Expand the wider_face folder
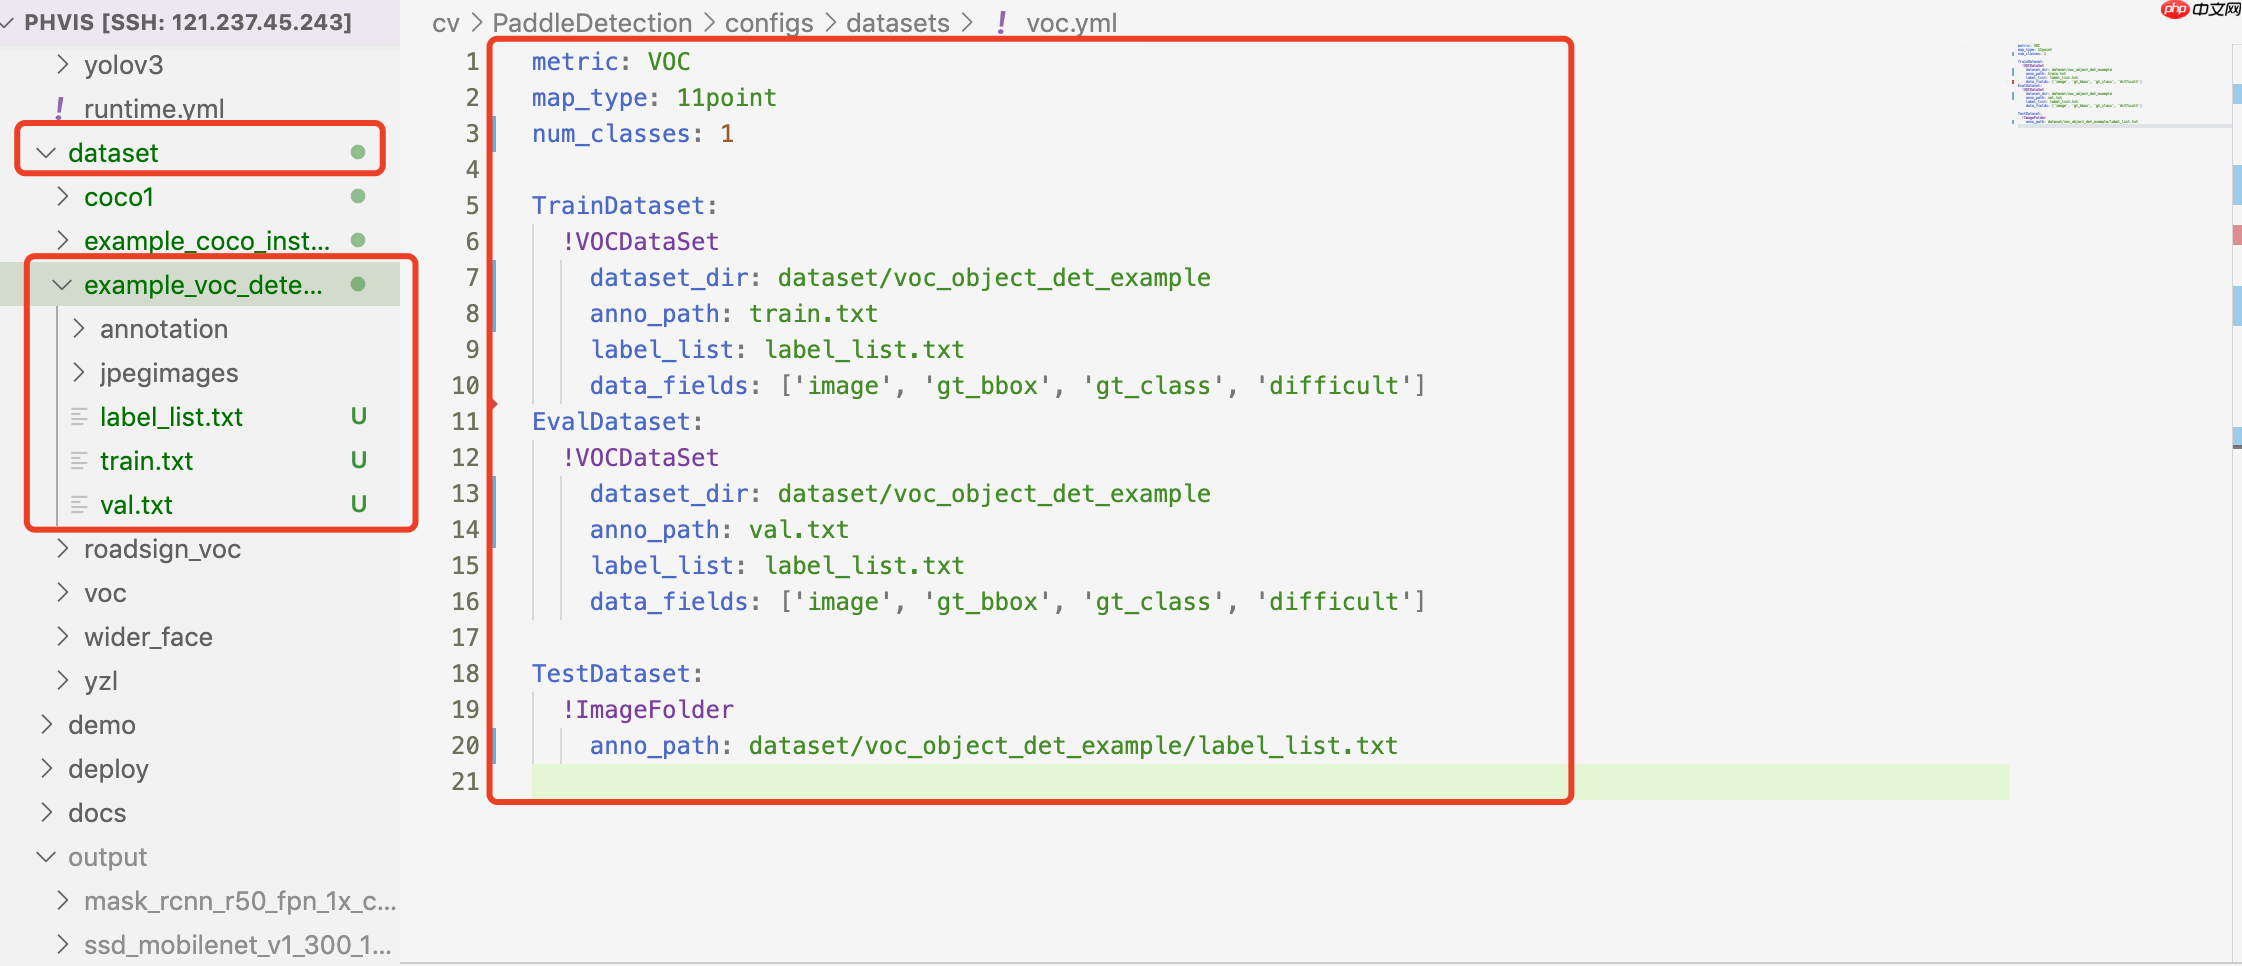Image resolution: width=2242 pixels, height=966 pixels. click(x=63, y=637)
